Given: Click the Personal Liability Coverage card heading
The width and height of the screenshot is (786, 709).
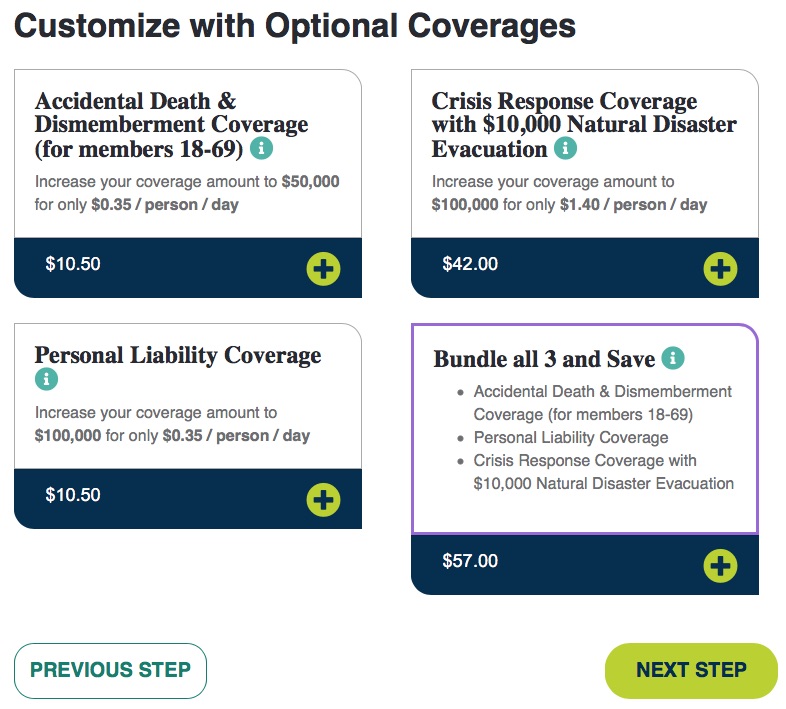Looking at the screenshot, I should [x=178, y=356].
